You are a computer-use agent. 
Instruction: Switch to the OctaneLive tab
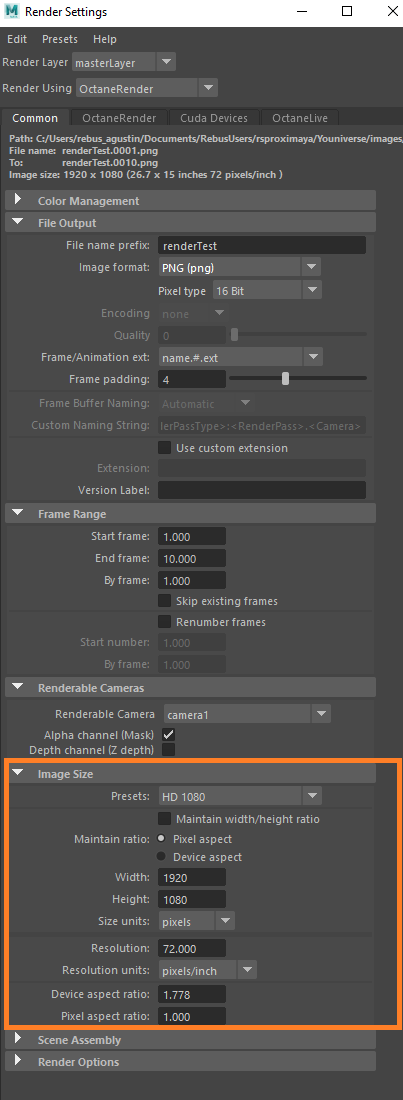[295, 118]
